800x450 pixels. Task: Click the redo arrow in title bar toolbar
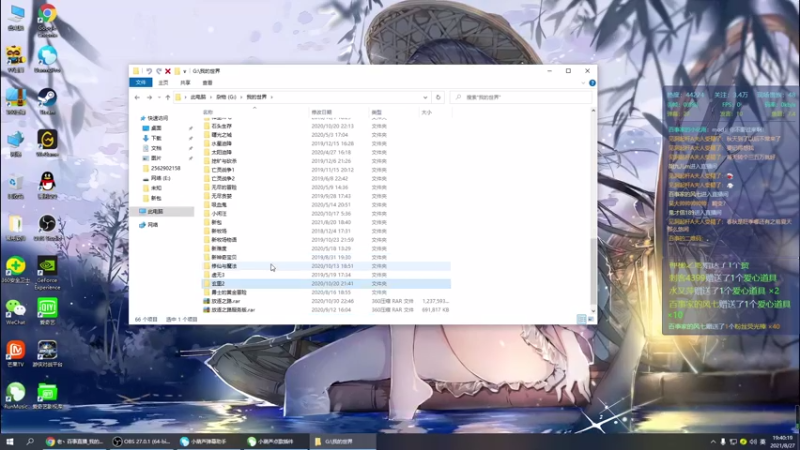(x=159, y=71)
